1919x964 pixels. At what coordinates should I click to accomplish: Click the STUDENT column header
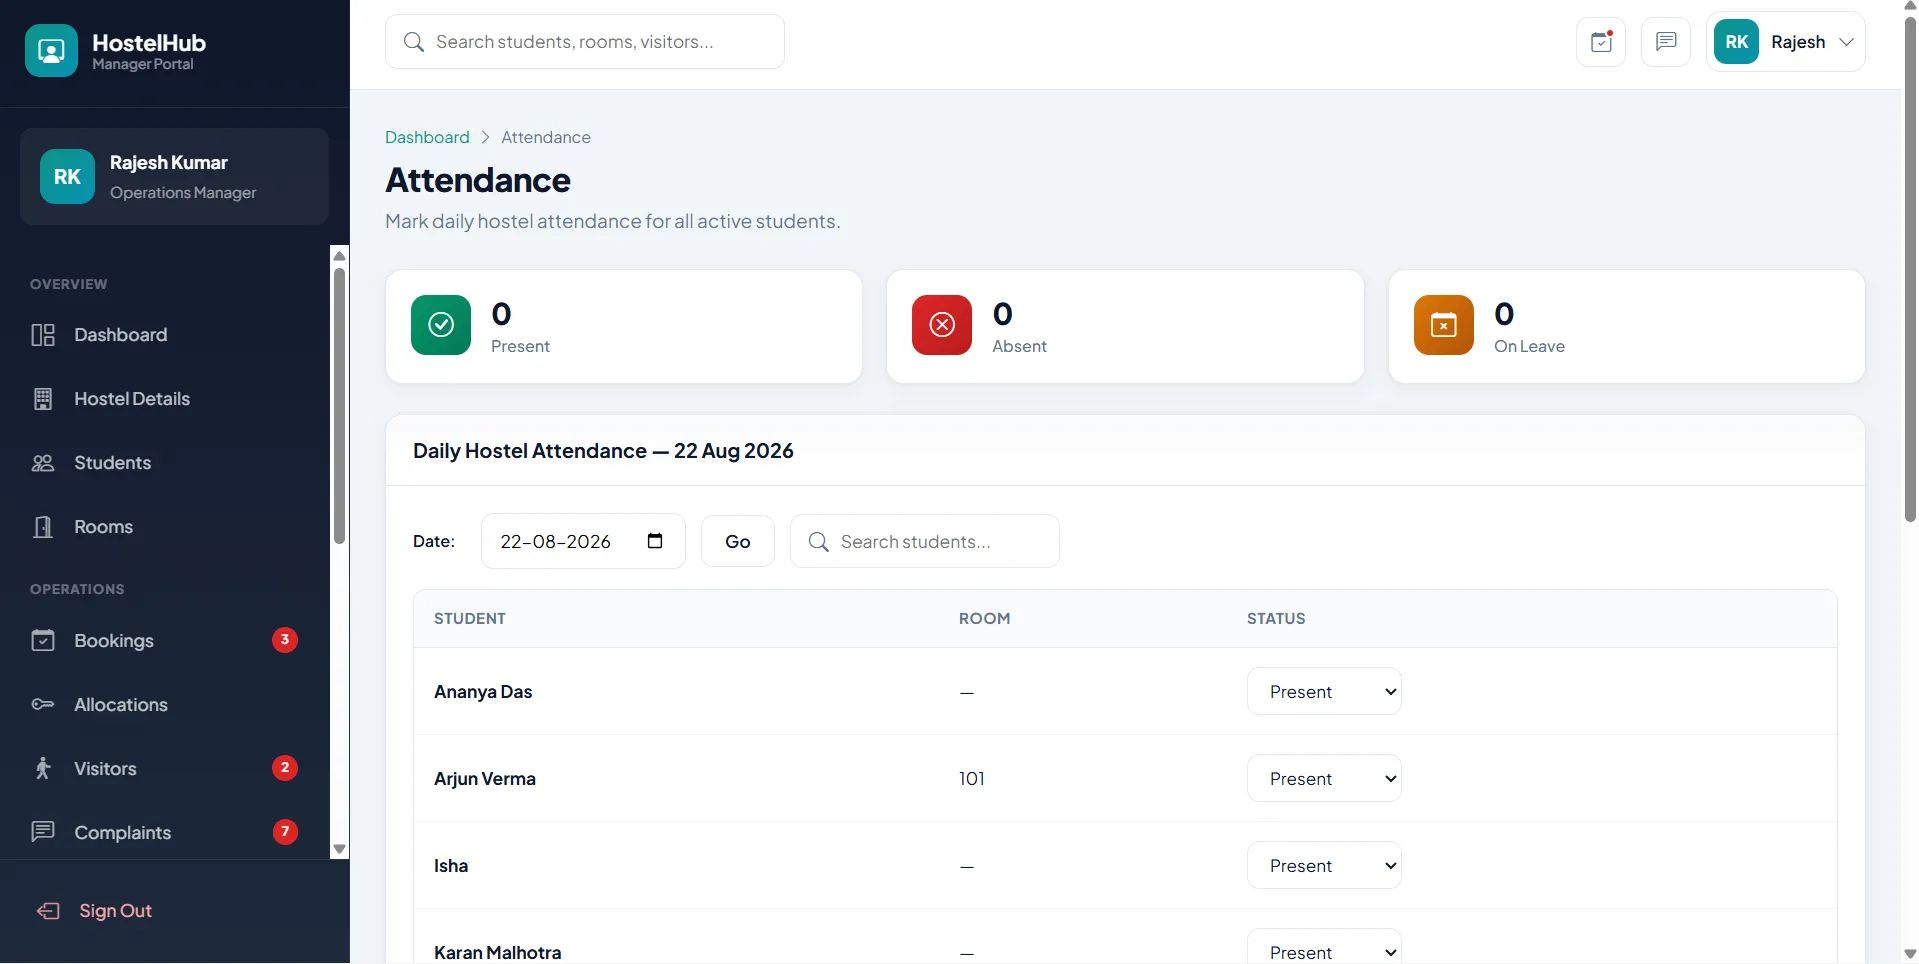[470, 619]
